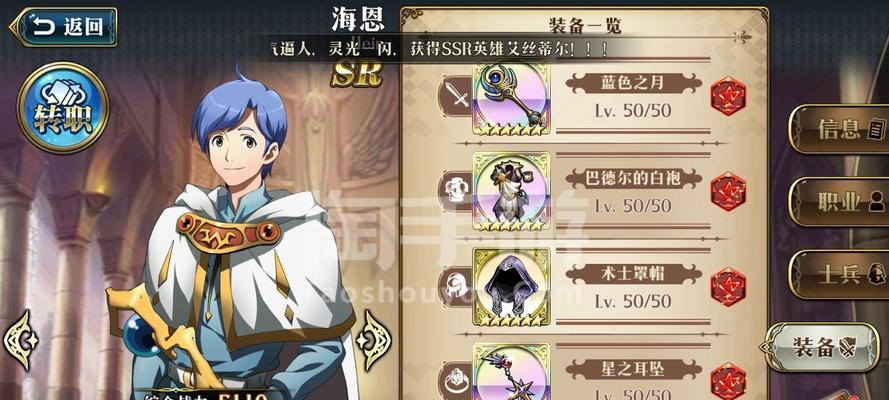Tap the 星之耳坠 accessory icon
Viewport: 889px width, 400px height.
[x=511, y=372]
